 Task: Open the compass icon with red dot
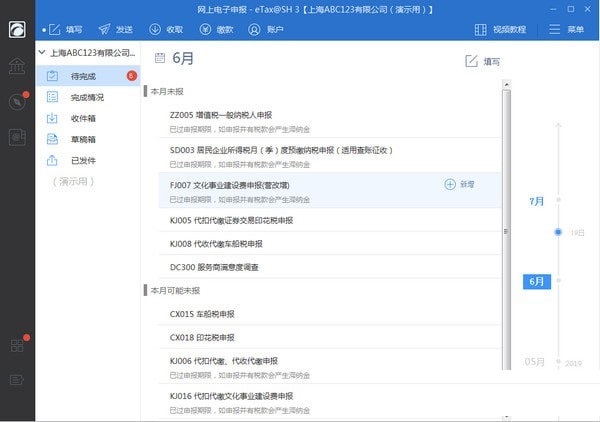coord(17,102)
